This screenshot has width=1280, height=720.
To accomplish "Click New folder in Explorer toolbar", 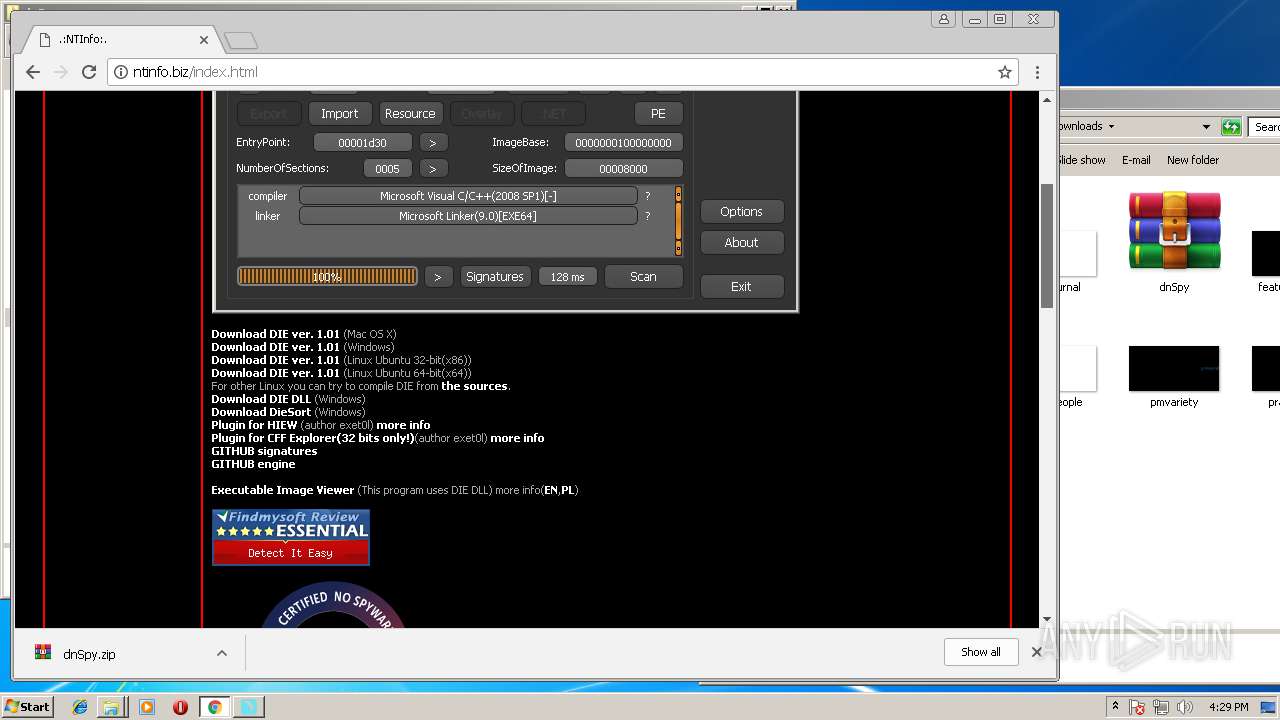I will [x=1192, y=160].
